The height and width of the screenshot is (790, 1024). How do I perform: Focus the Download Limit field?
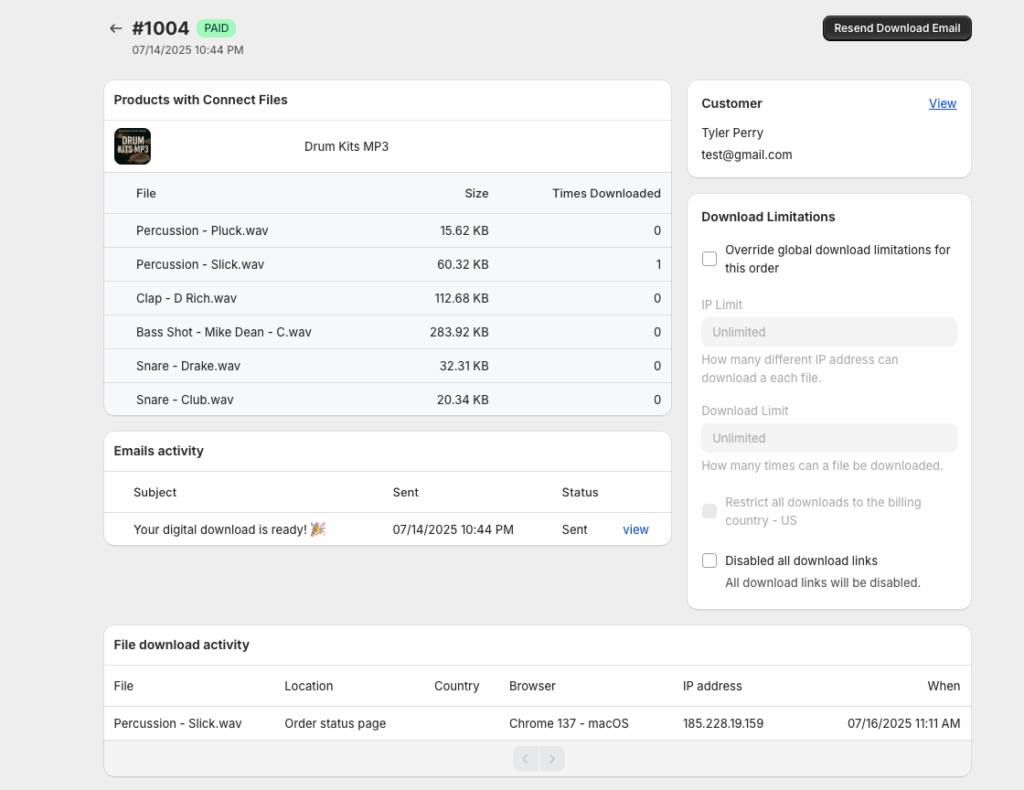829,438
